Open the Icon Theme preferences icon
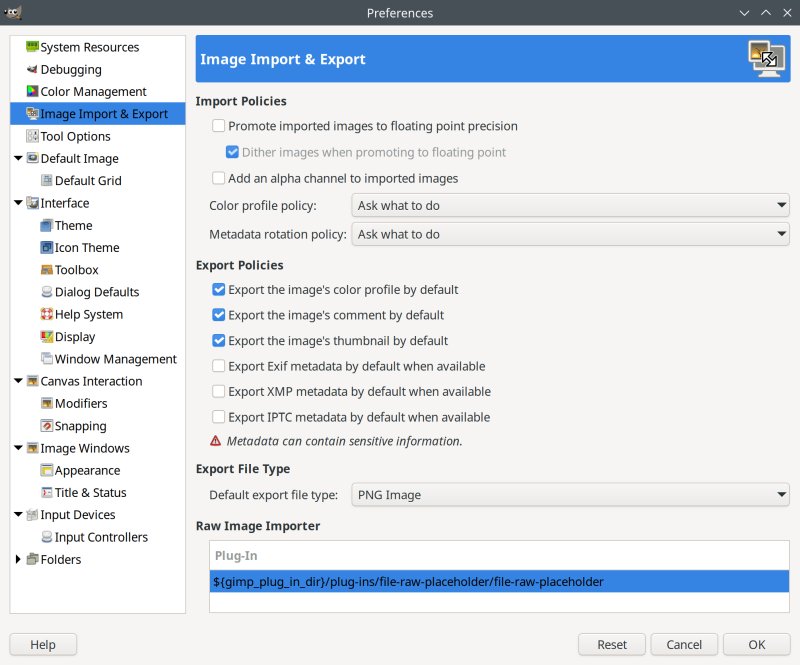Image resolution: width=800 pixels, height=665 pixels. click(x=47, y=247)
